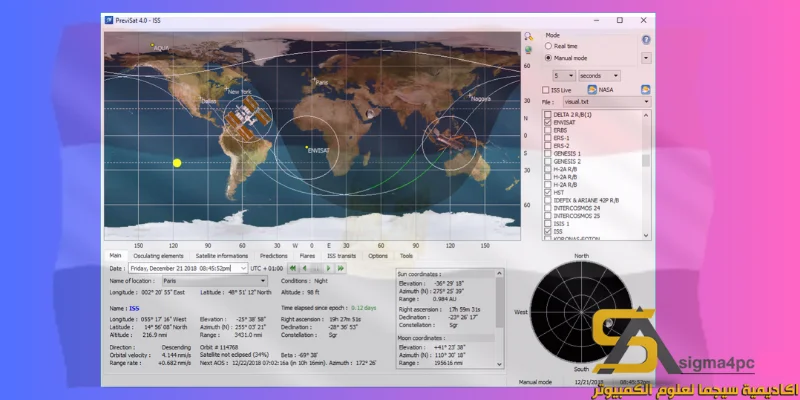
Task: Select the Real time radio button
Action: click(x=548, y=46)
